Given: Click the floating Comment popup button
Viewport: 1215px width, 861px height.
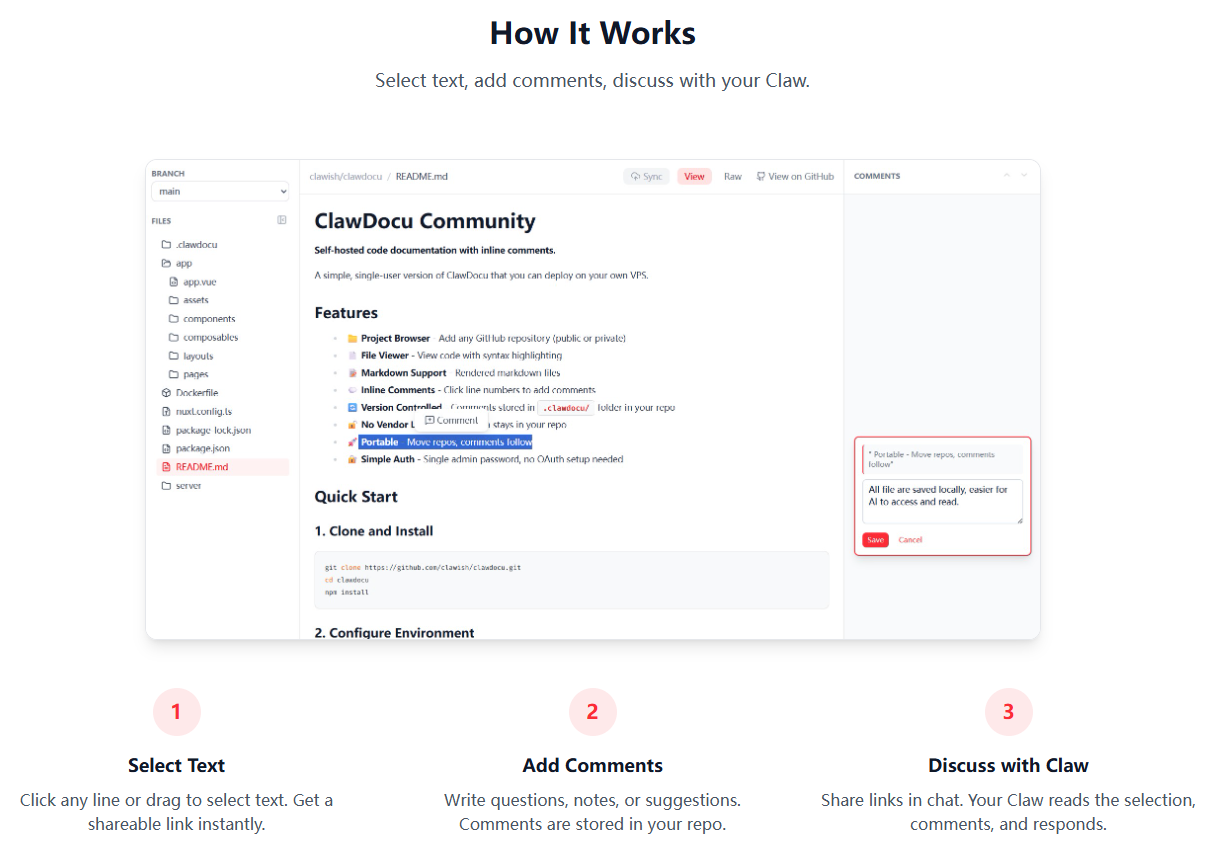Looking at the screenshot, I should [x=451, y=421].
